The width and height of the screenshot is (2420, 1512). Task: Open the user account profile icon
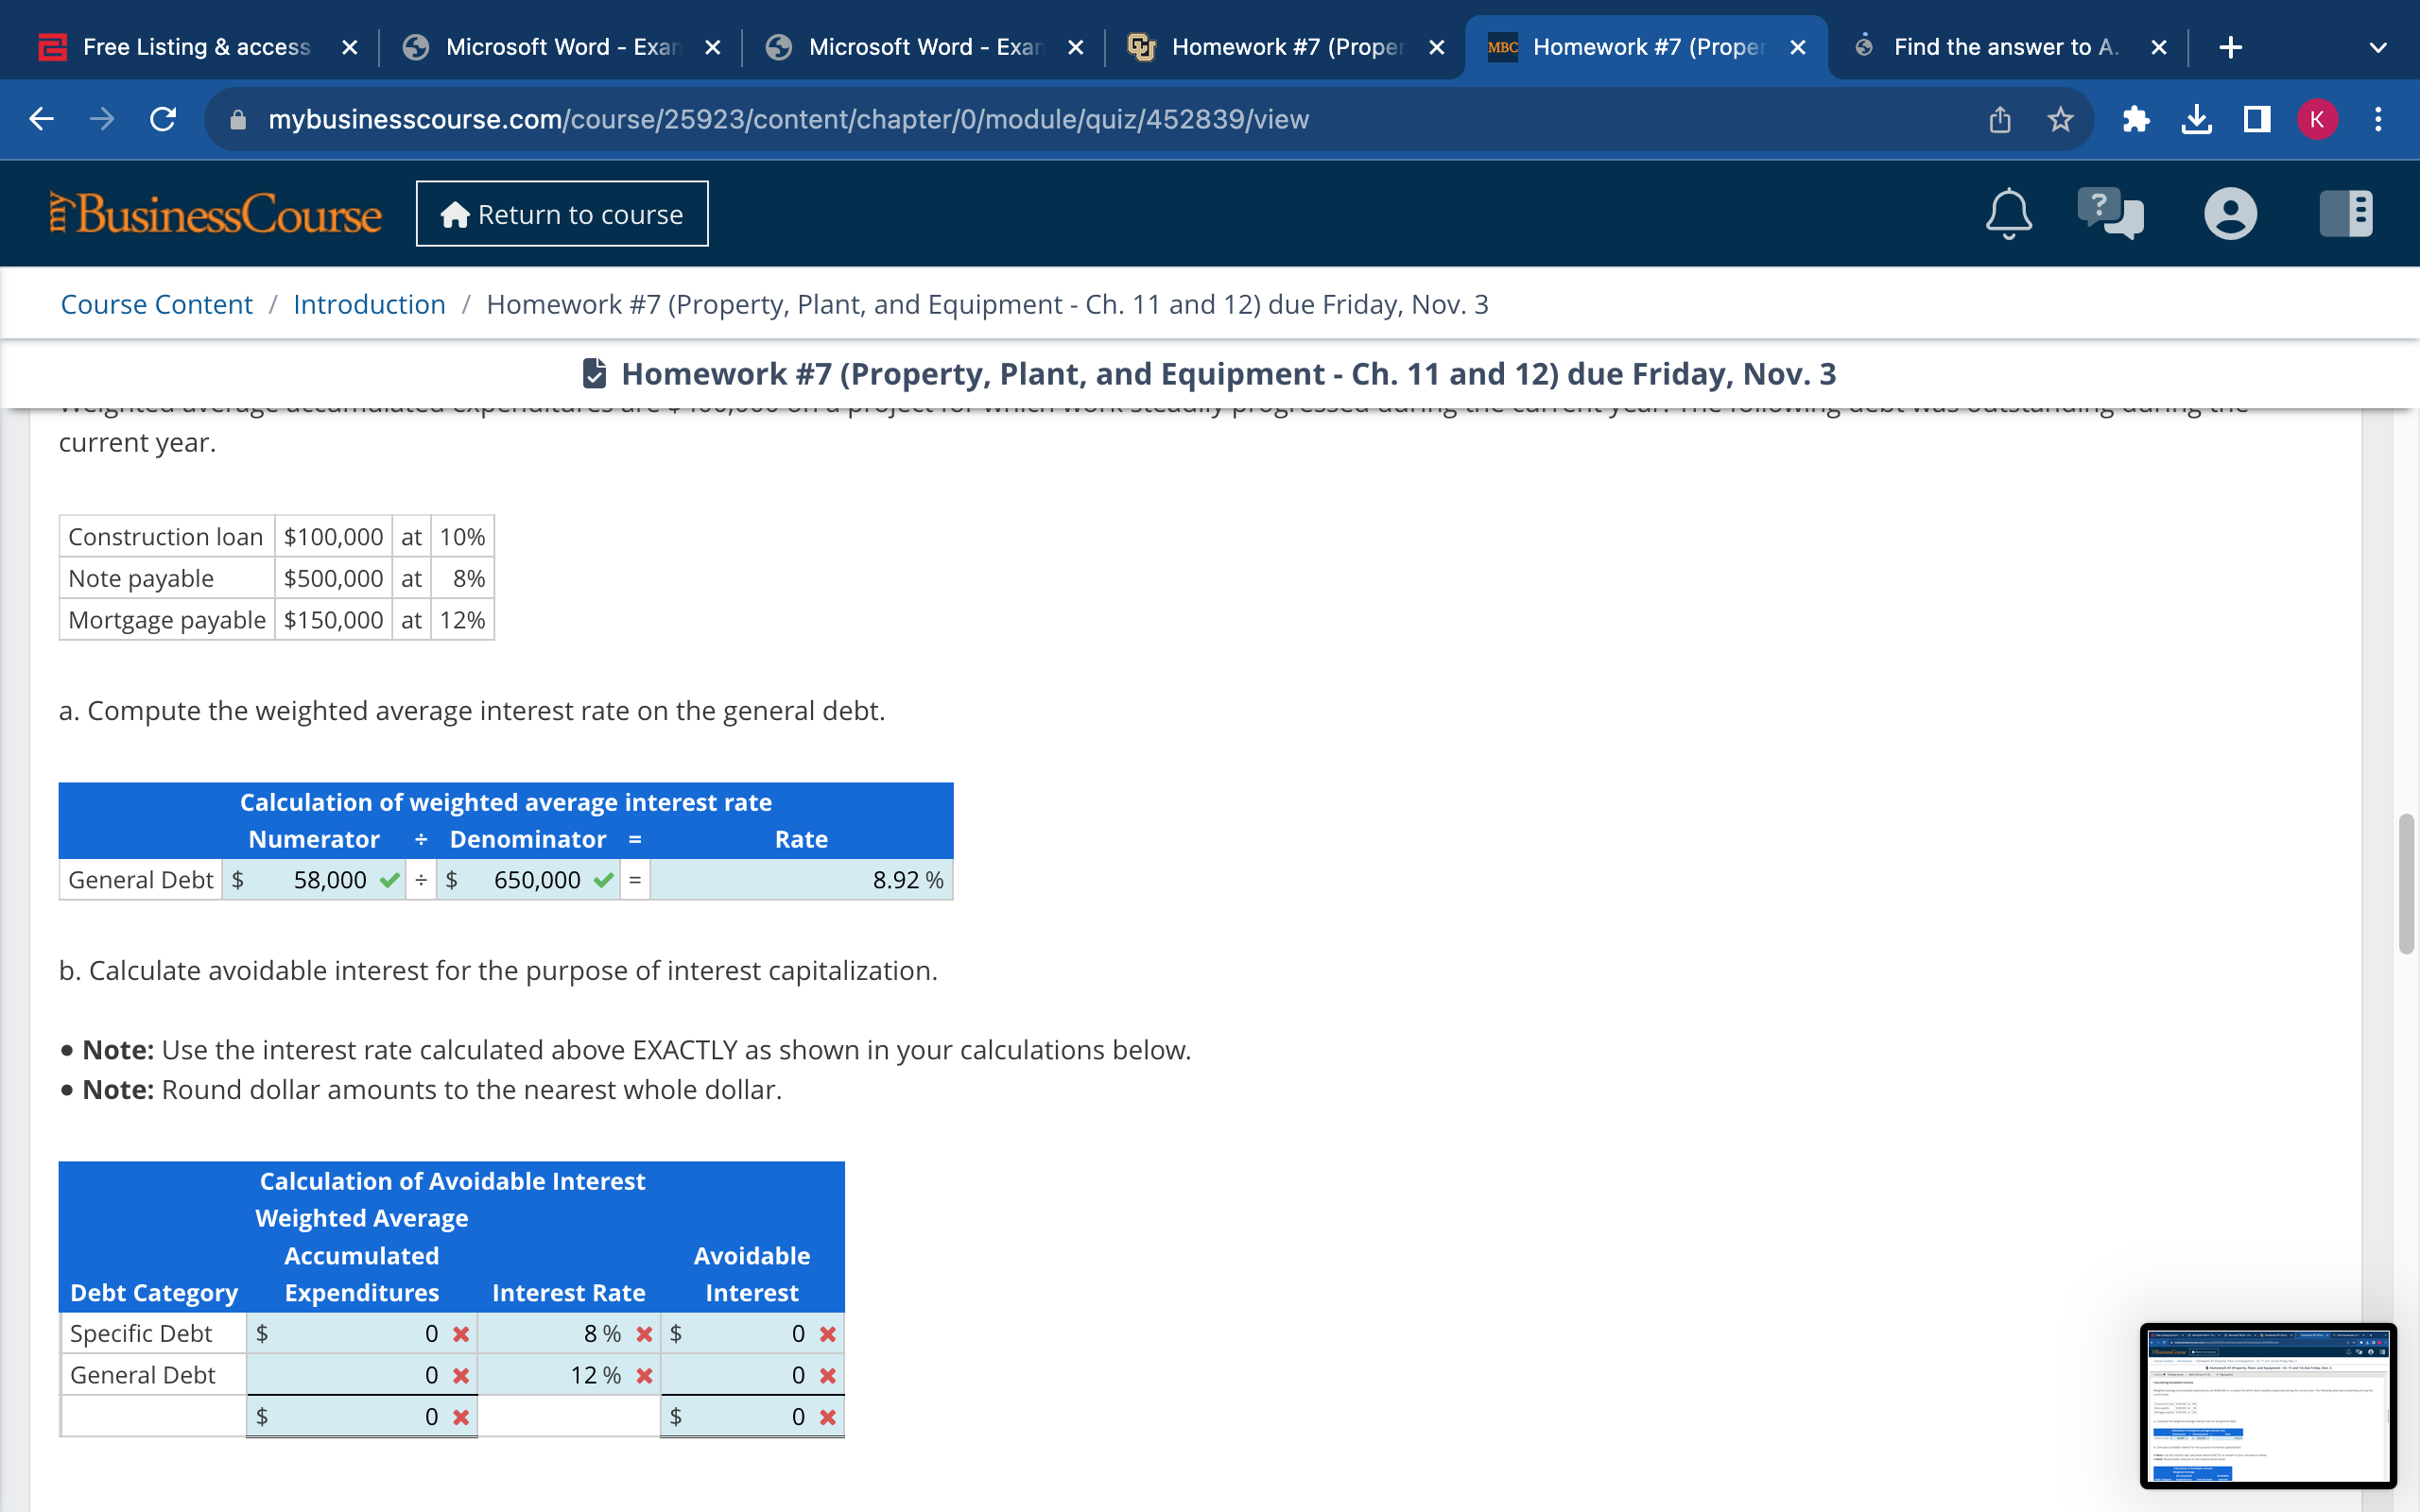tap(2229, 213)
